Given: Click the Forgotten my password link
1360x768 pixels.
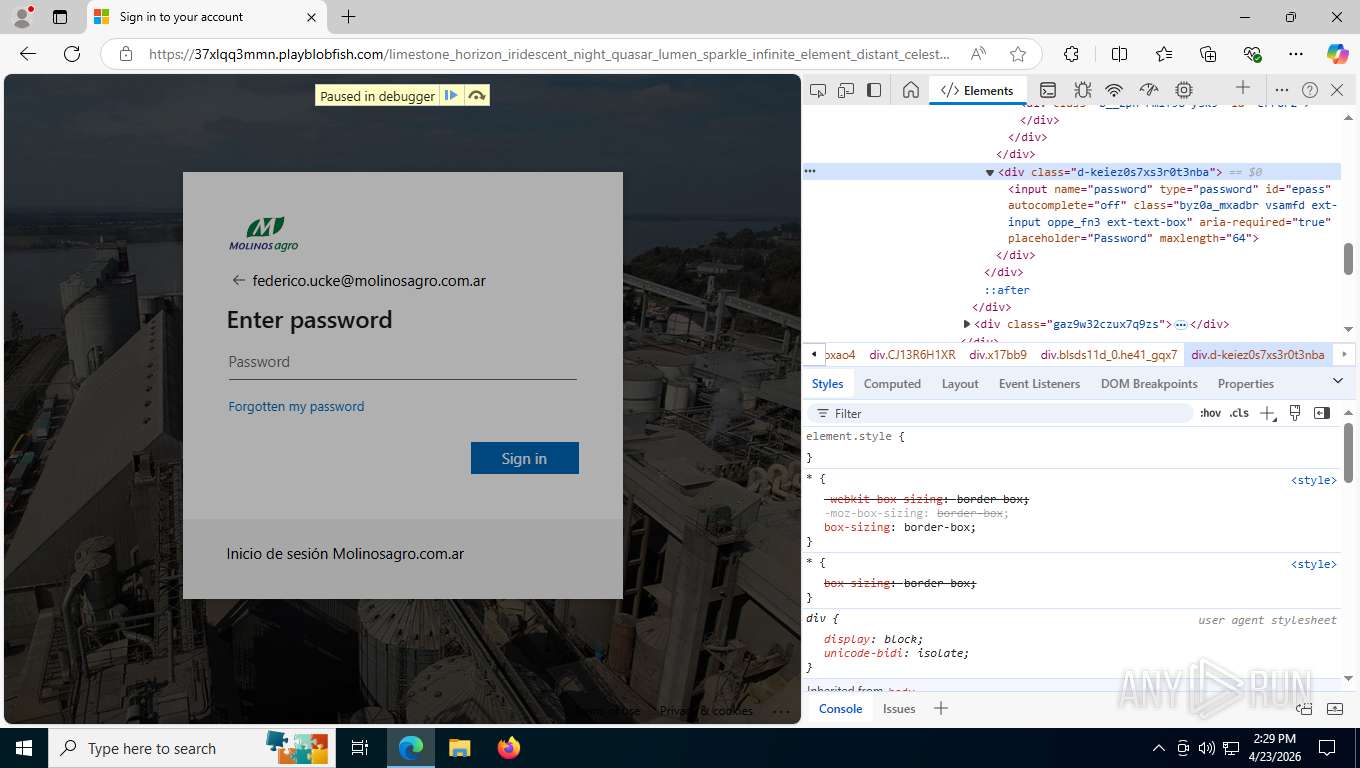Looking at the screenshot, I should point(296,407).
